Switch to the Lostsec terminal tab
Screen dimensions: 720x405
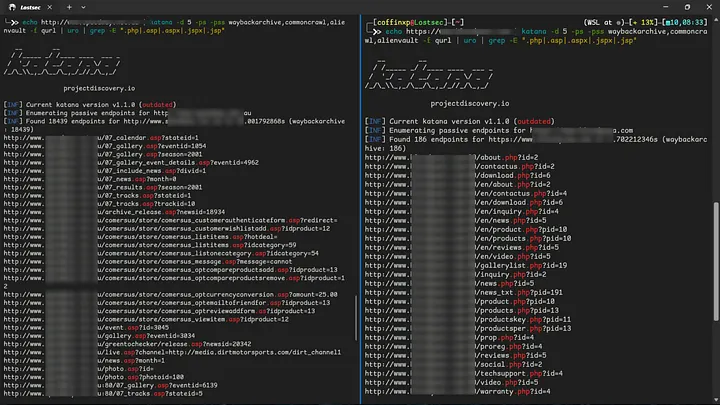pos(29,7)
